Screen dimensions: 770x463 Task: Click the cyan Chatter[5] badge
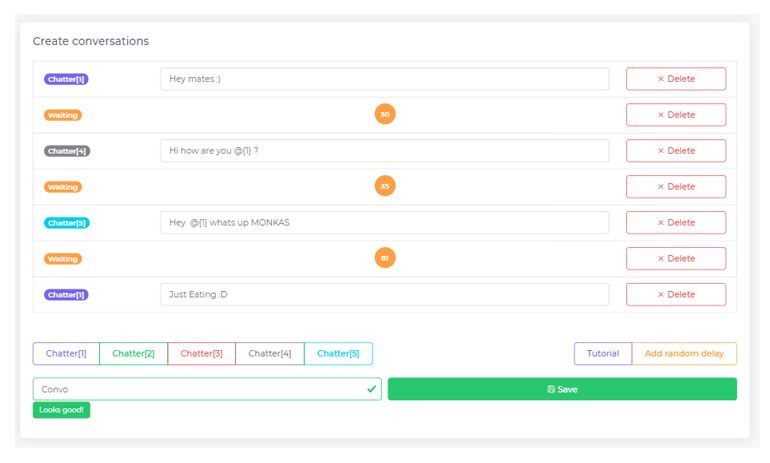pos(67,223)
